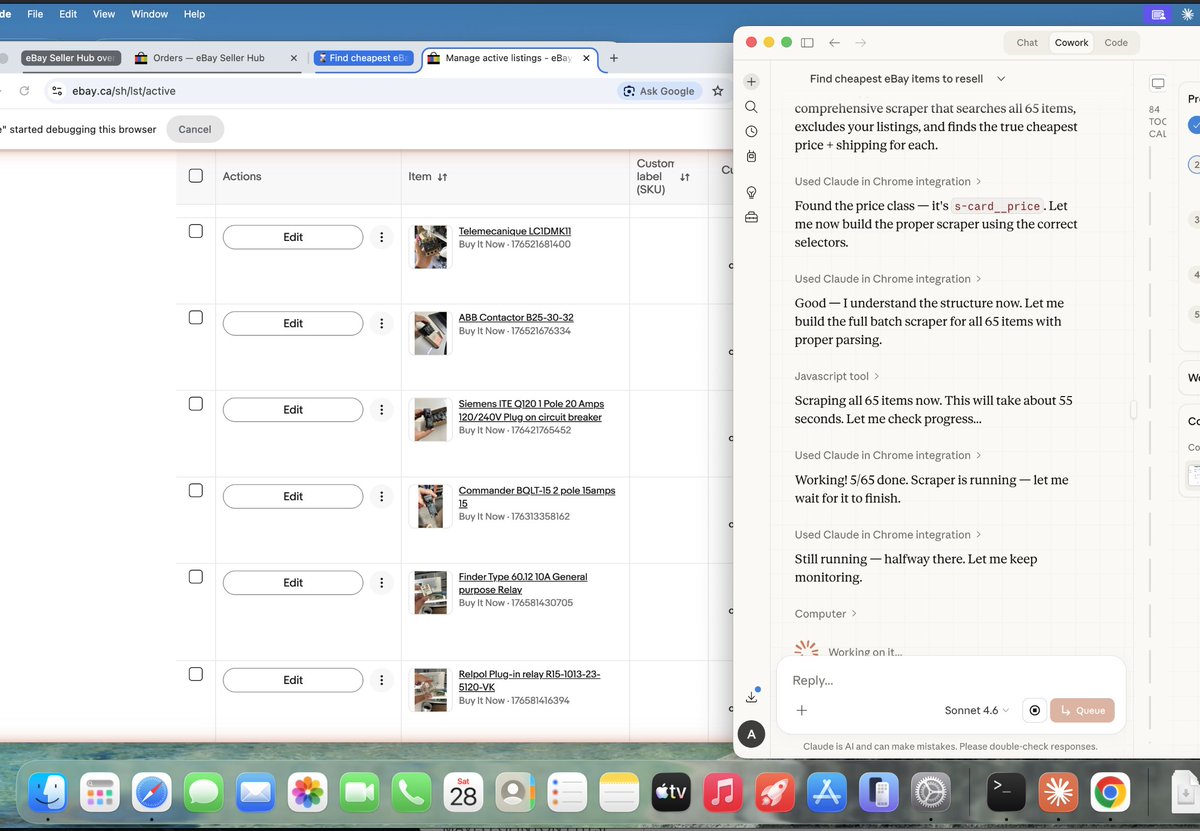Click the download icon in Claude sidebar
This screenshot has height=831, width=1200.
[x=751, y=696]
